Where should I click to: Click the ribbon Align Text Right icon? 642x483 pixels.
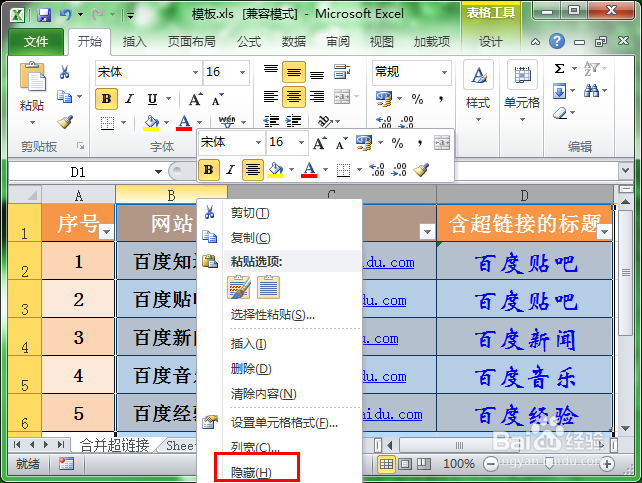pos(316,97)
